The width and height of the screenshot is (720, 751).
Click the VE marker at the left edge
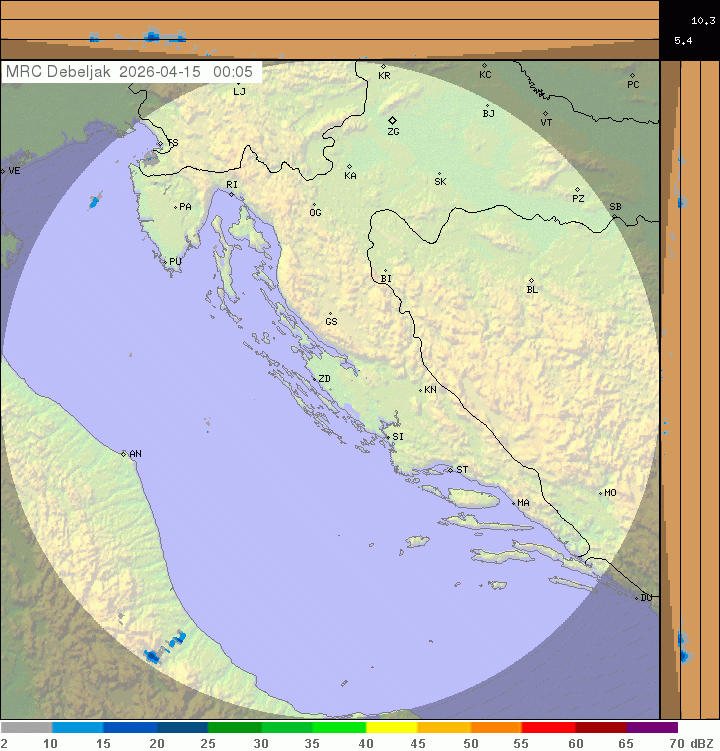point(3,171)
